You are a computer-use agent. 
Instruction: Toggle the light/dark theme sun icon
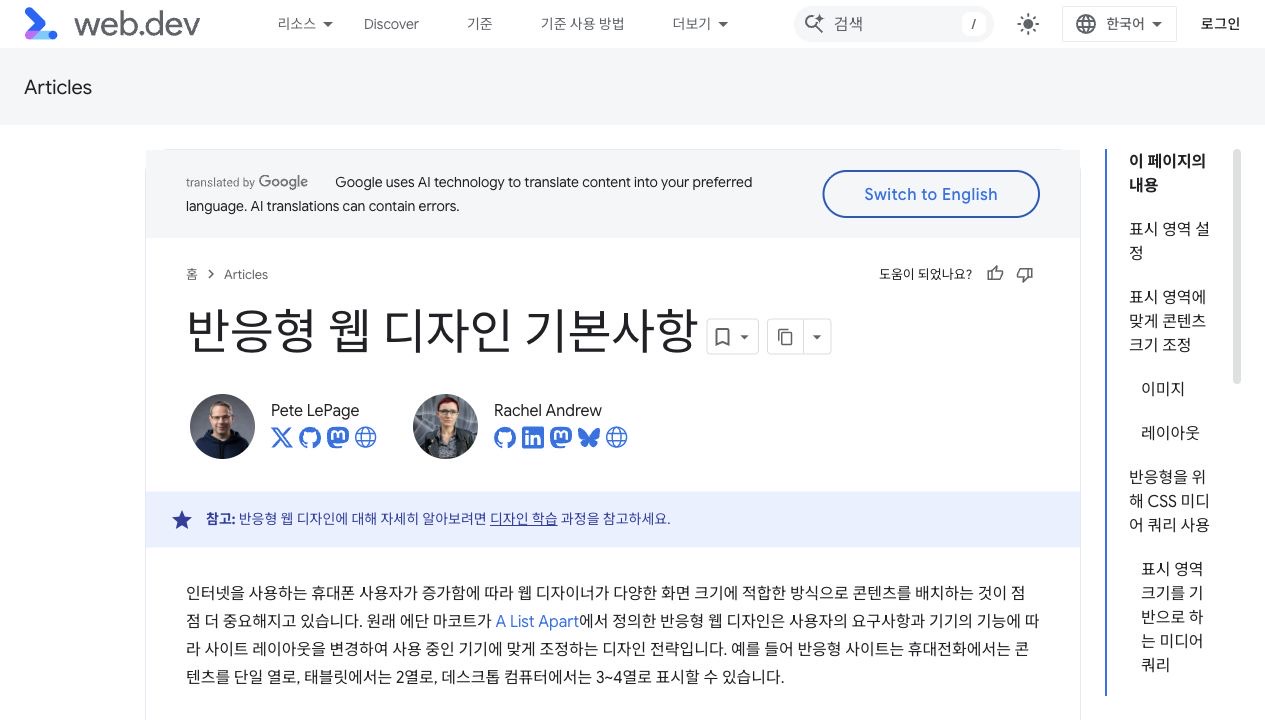(x=1028, y=24)
